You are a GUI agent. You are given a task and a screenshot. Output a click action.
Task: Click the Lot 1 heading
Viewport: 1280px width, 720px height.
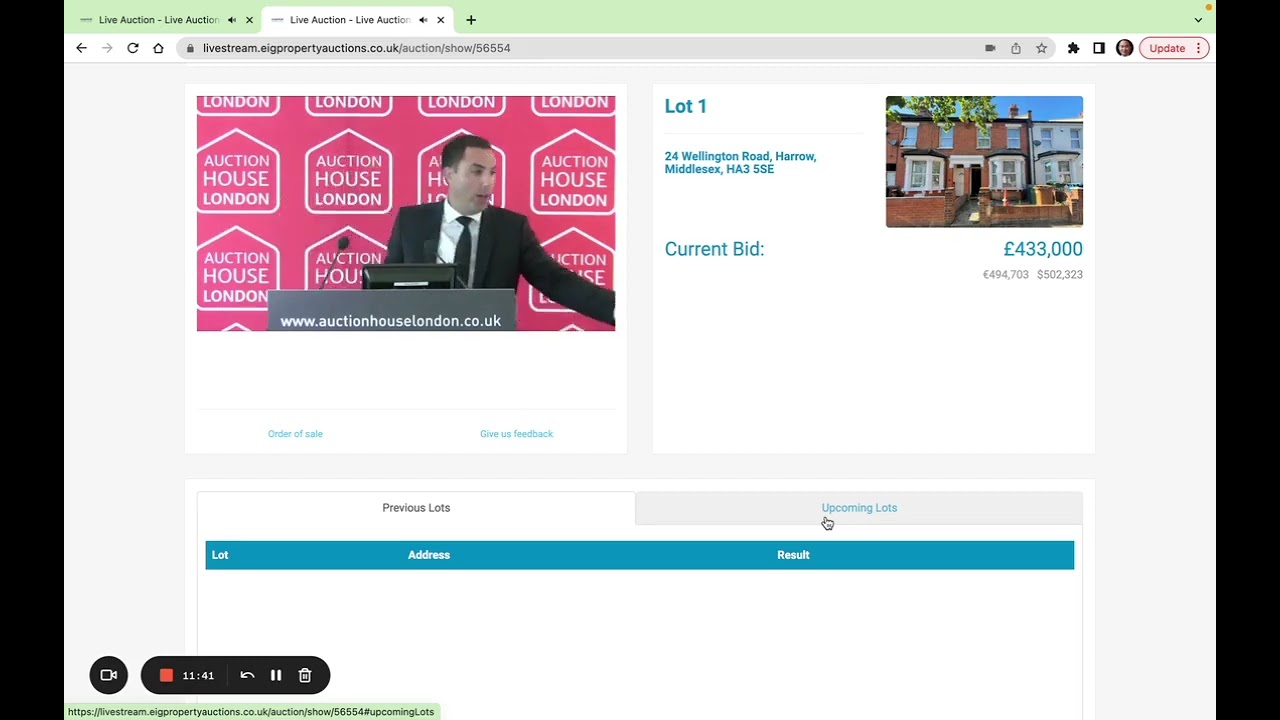pyautogui.click(x=686, y=106)
